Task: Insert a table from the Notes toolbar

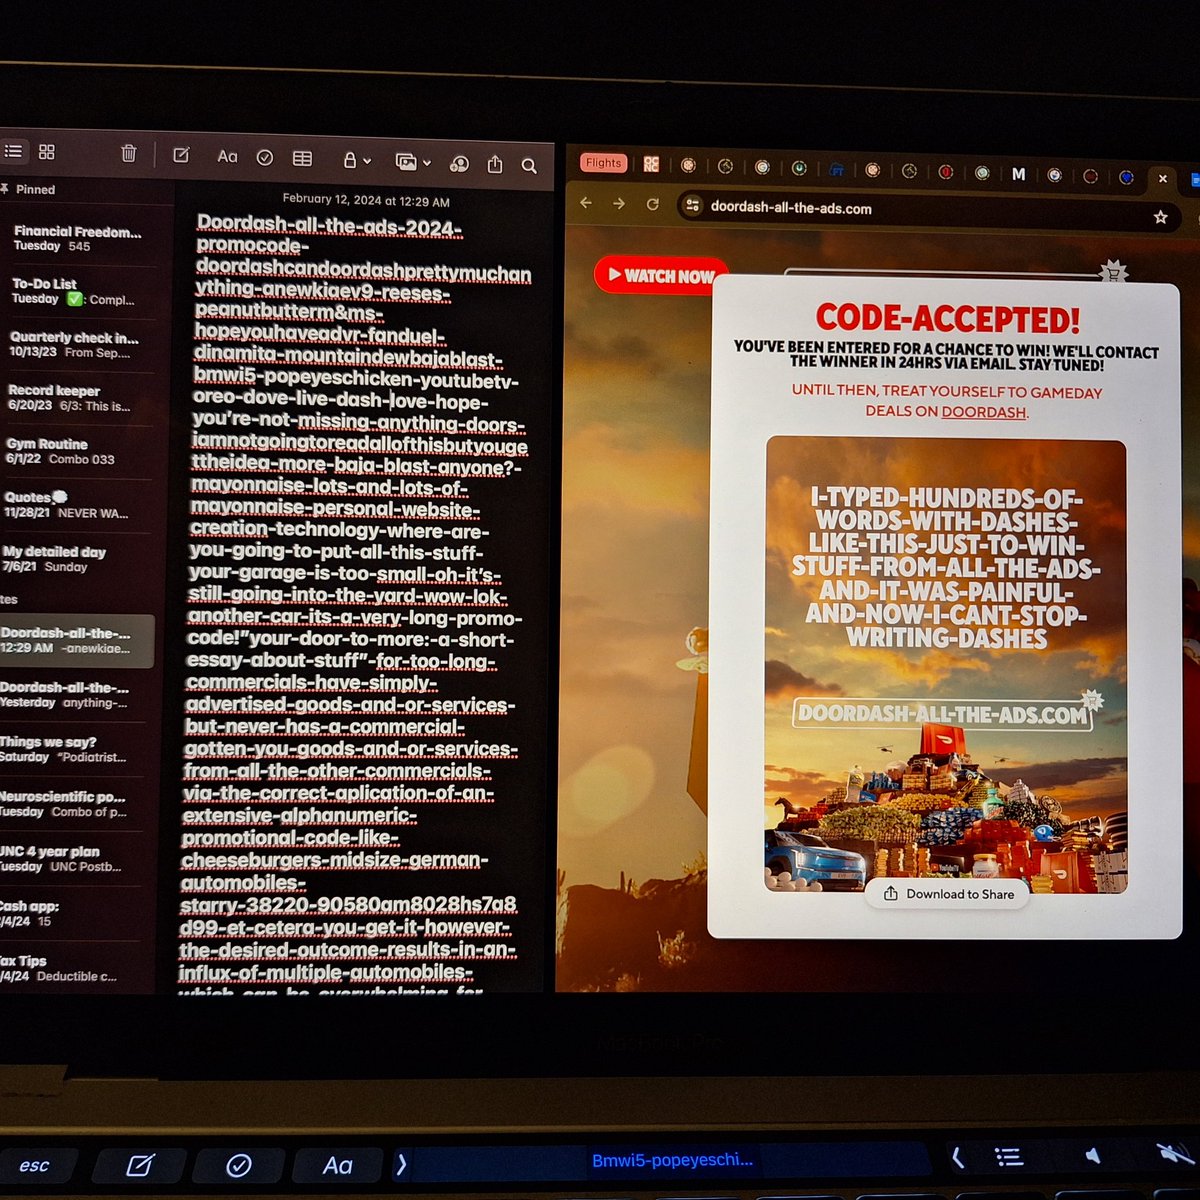Action: tap(302, 158)
